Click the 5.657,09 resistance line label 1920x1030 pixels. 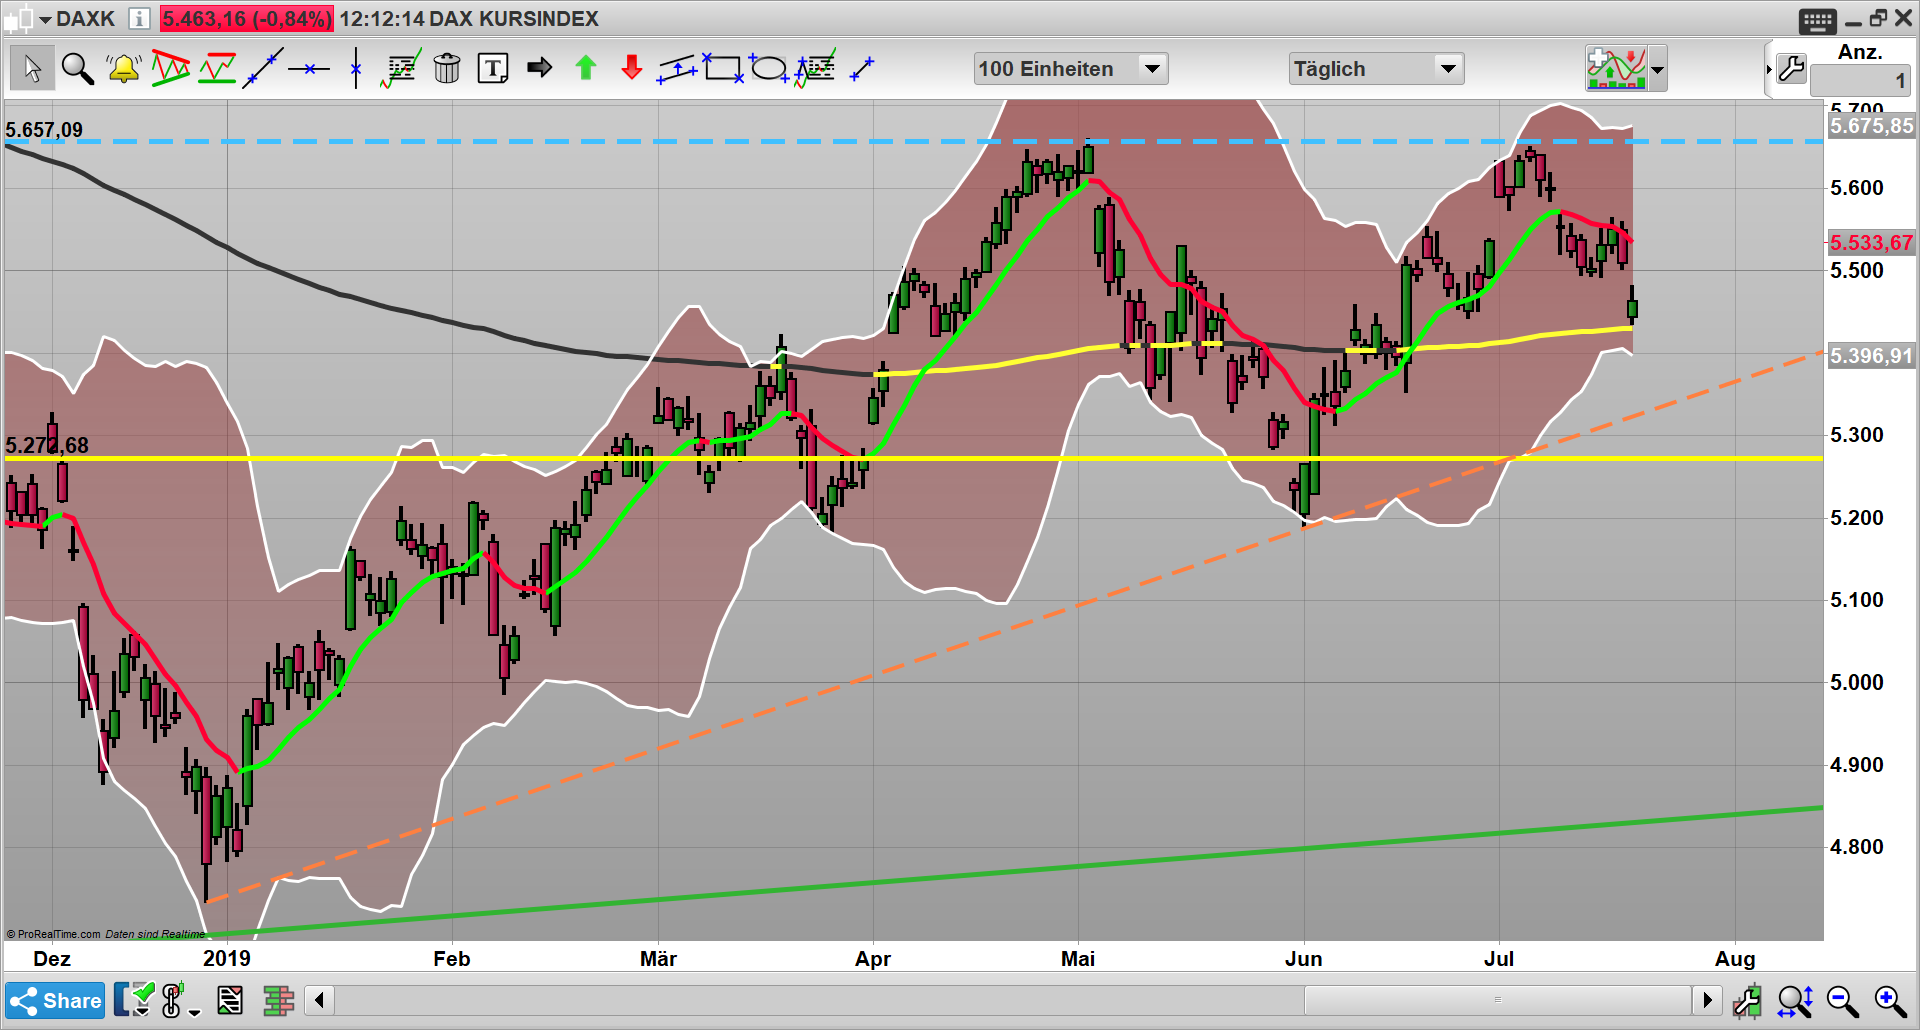[44, 129]
